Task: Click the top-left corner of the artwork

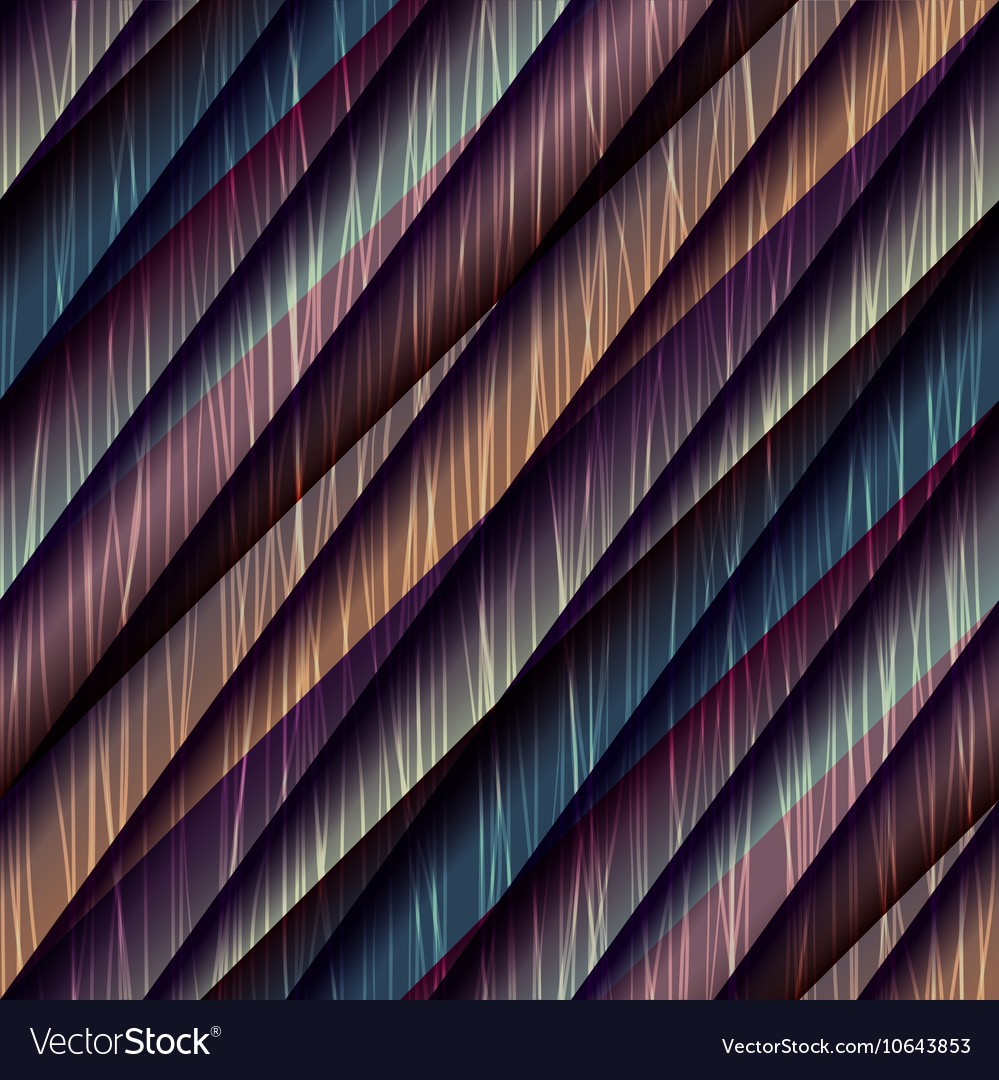Action: (40, 40)
